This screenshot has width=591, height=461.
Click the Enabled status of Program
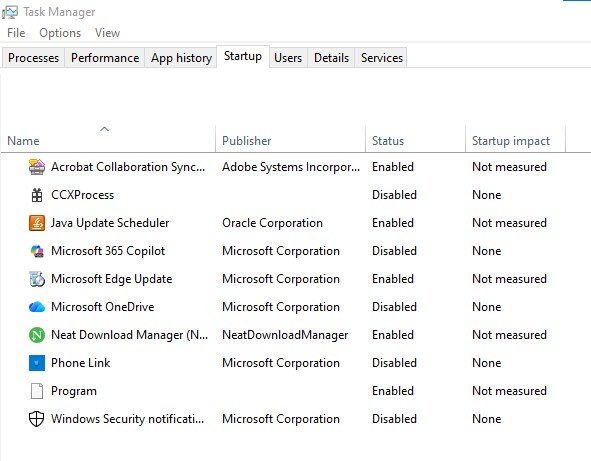click(393, 391)
